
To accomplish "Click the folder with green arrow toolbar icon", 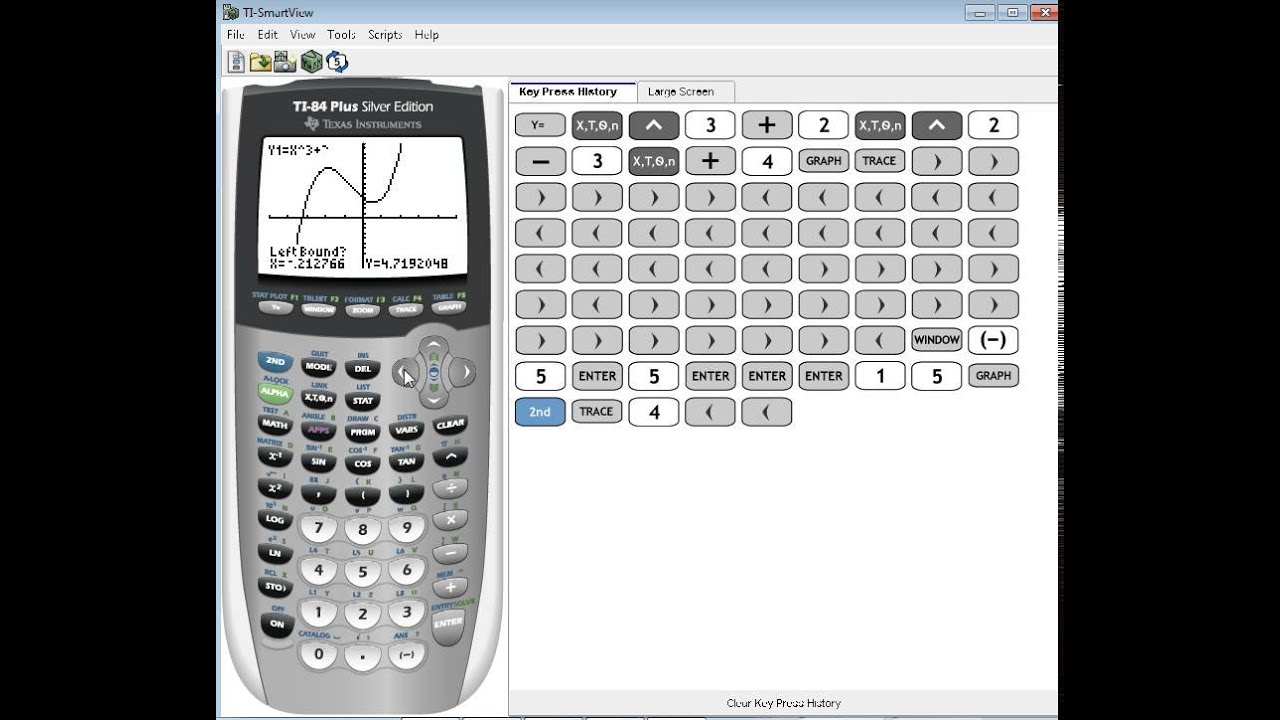I will (x=260, y=62).
